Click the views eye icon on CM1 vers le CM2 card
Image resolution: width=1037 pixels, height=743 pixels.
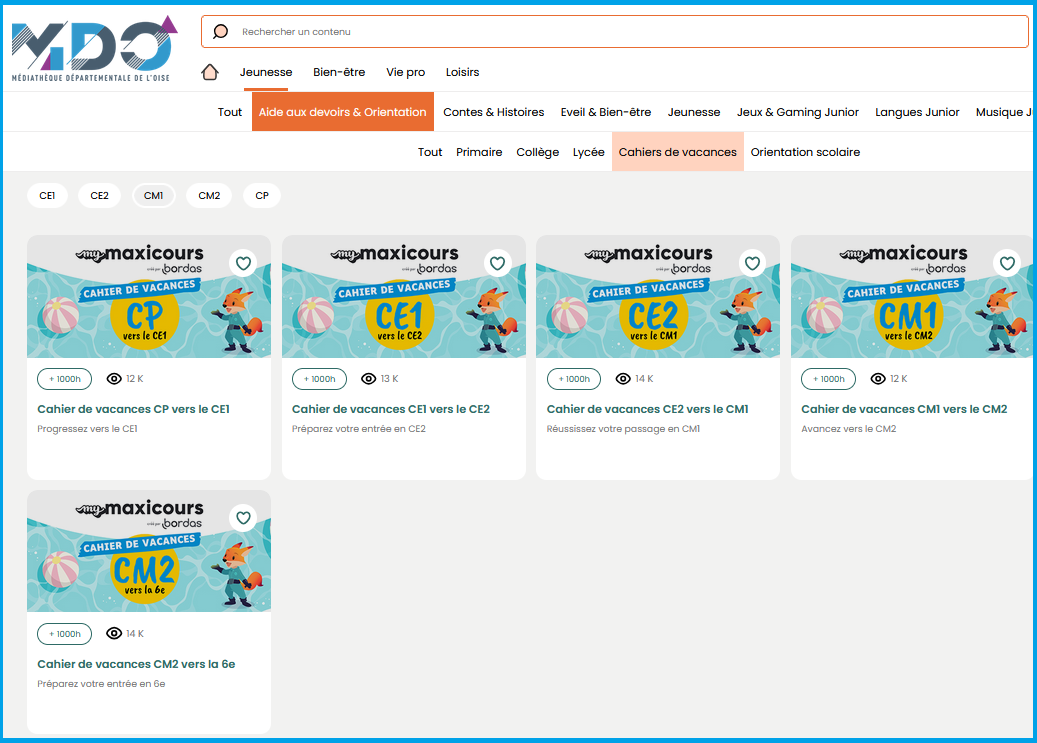[878, 379]
